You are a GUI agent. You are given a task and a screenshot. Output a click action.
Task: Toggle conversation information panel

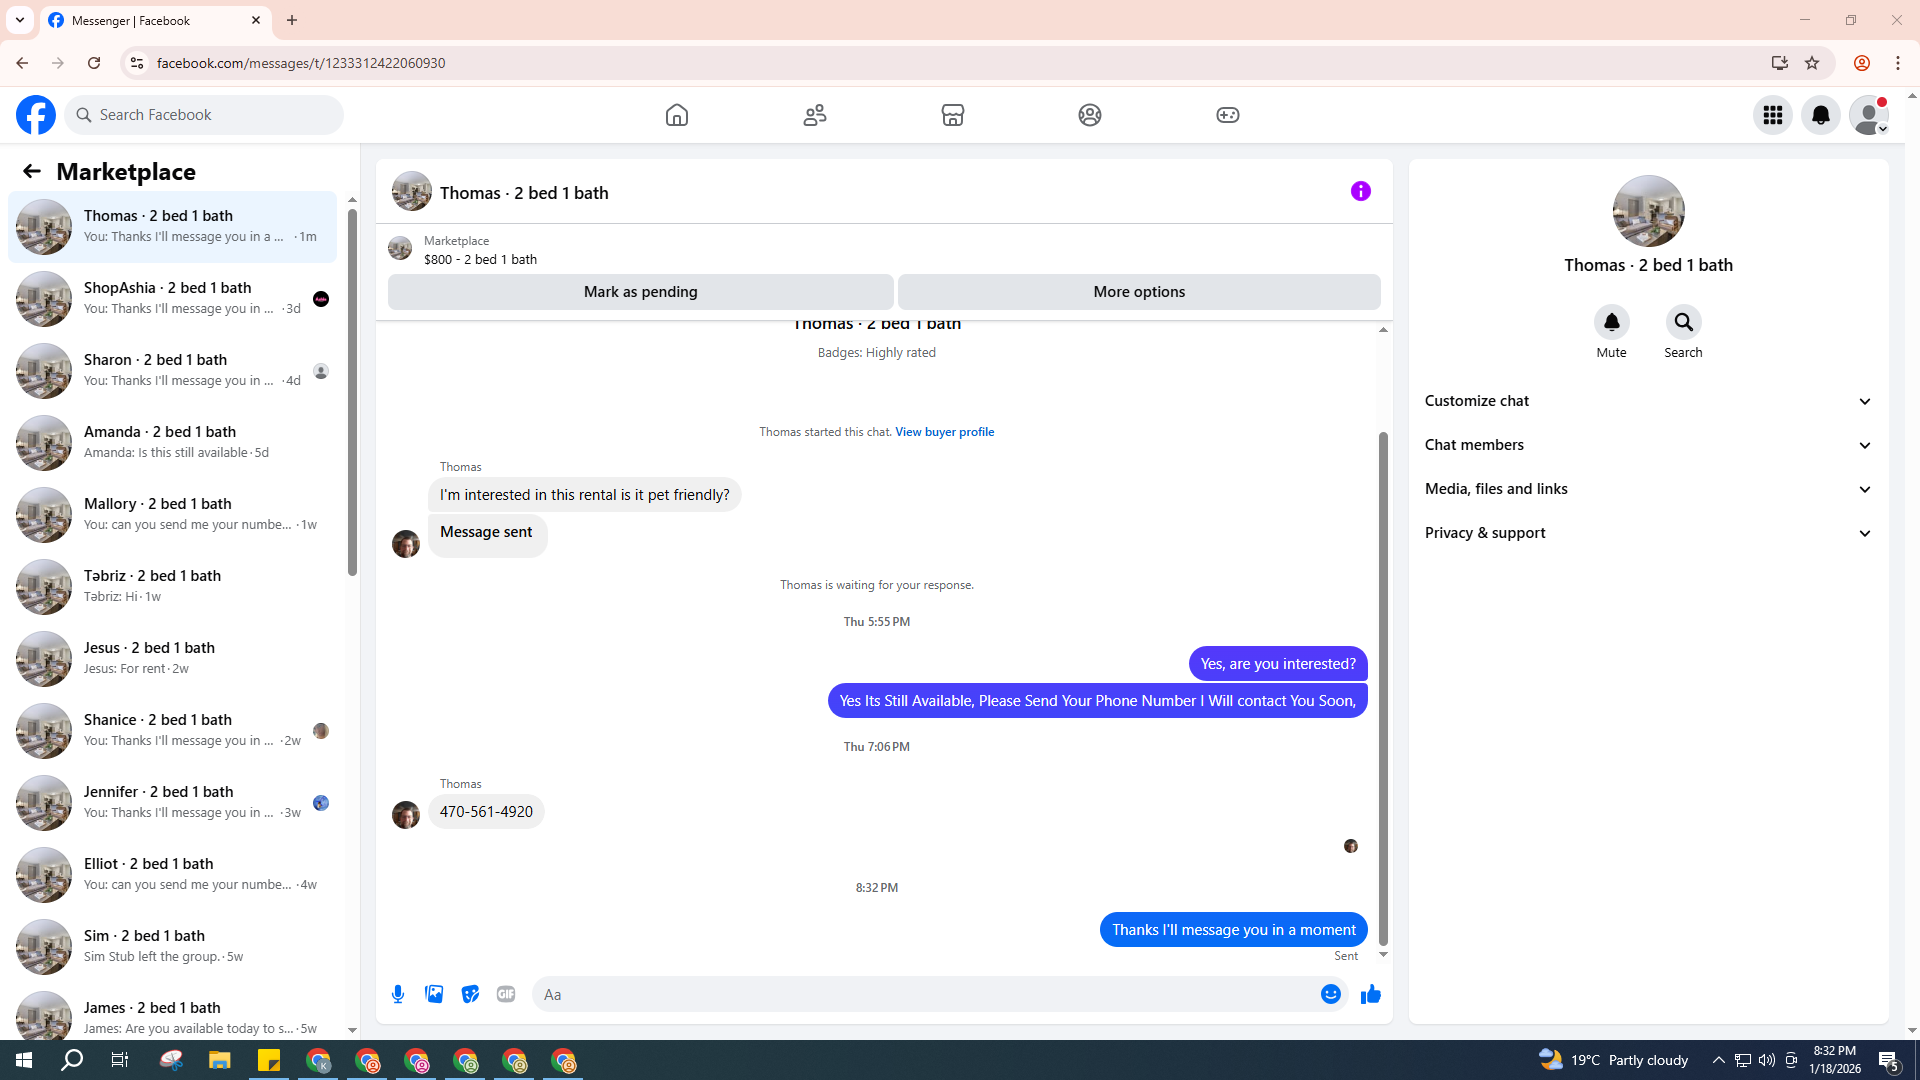(1360, 191)
